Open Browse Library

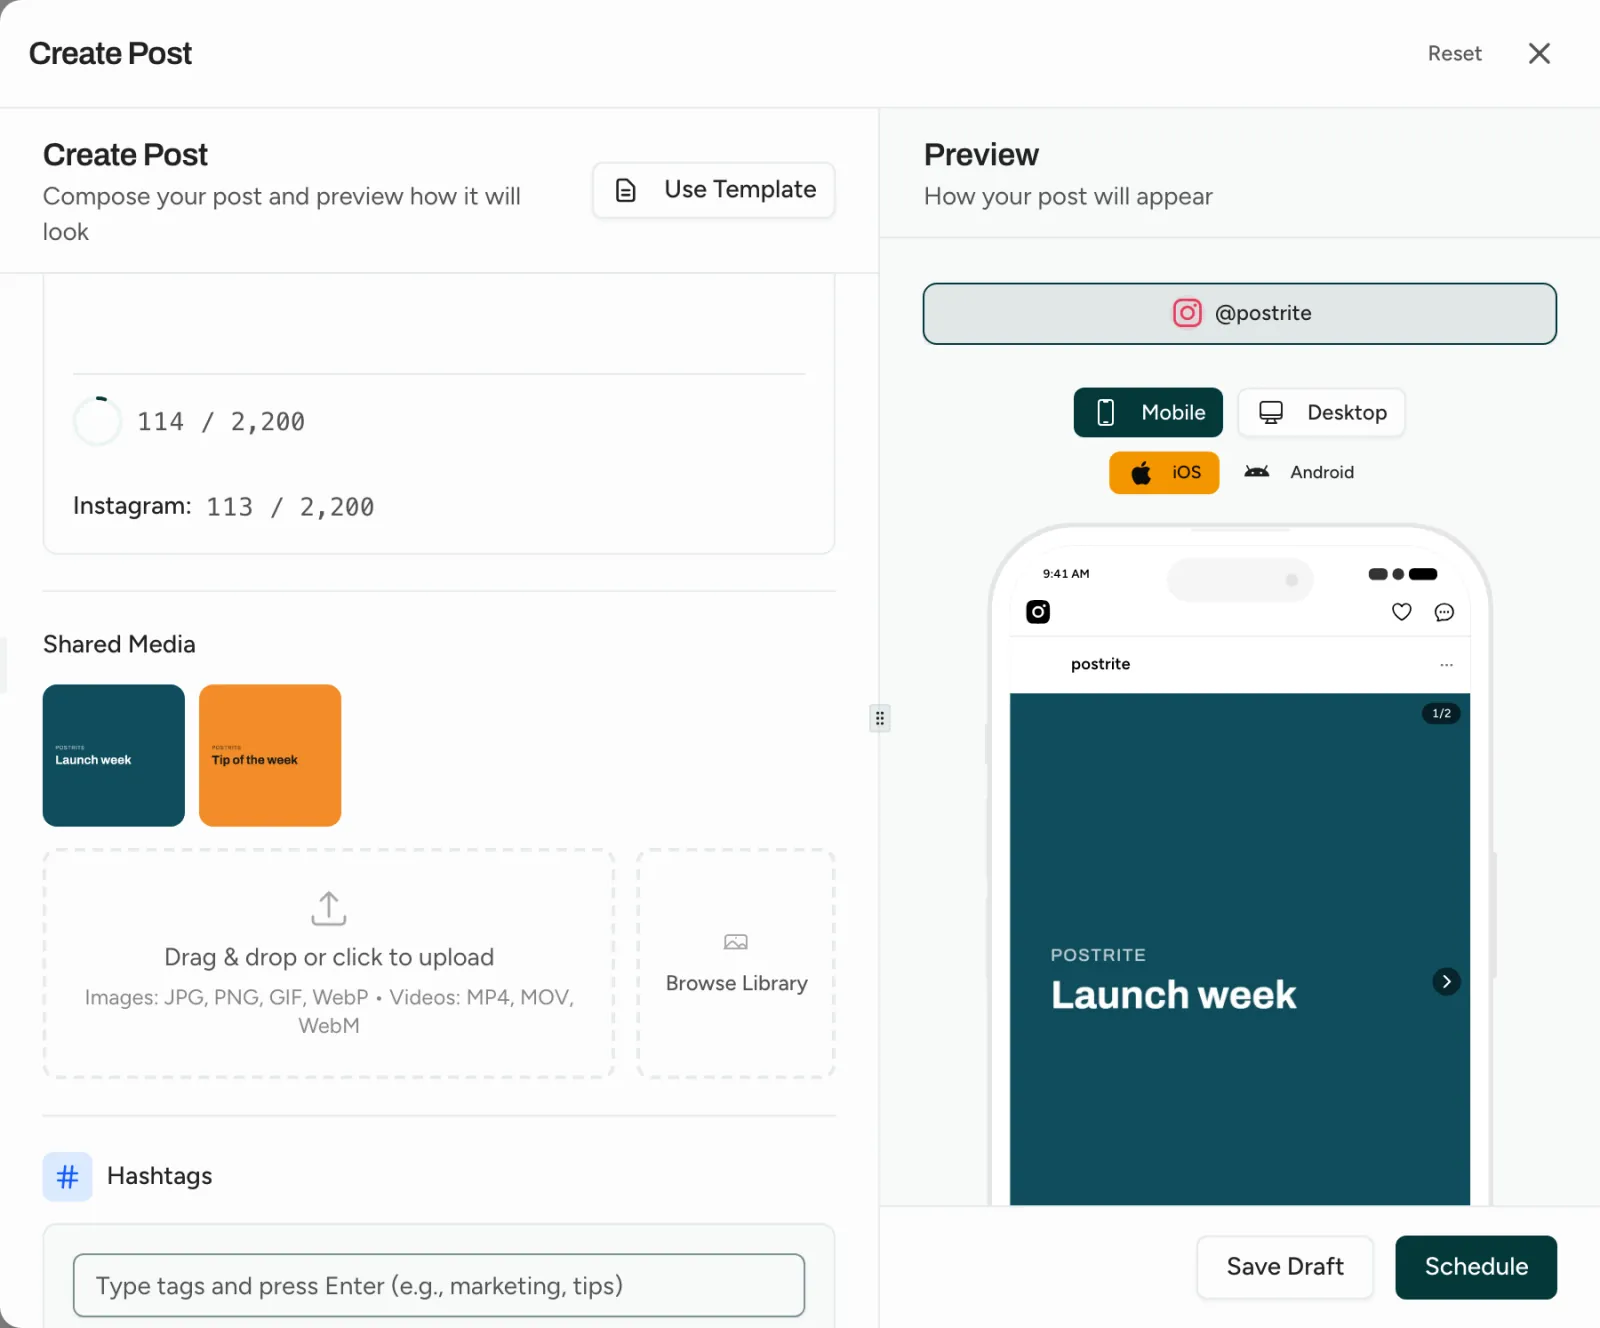(736, 964)
